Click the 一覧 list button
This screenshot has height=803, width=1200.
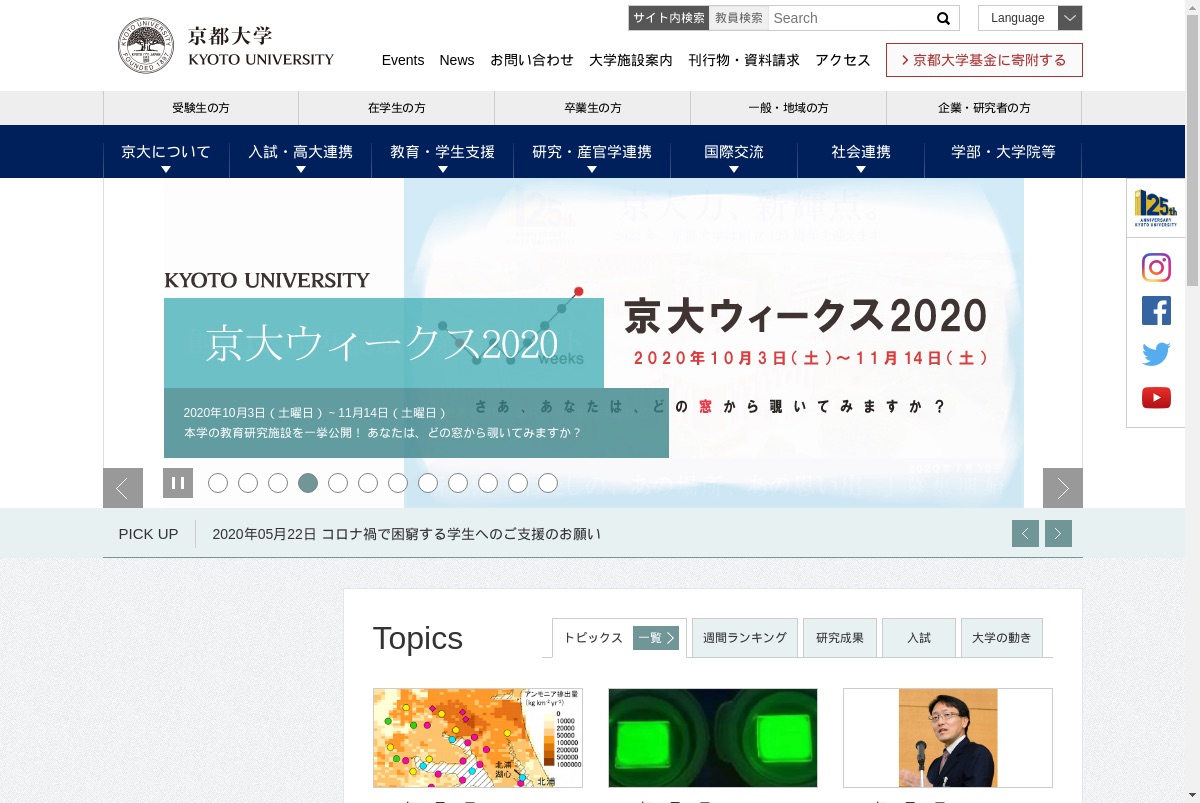click(656, 638)
